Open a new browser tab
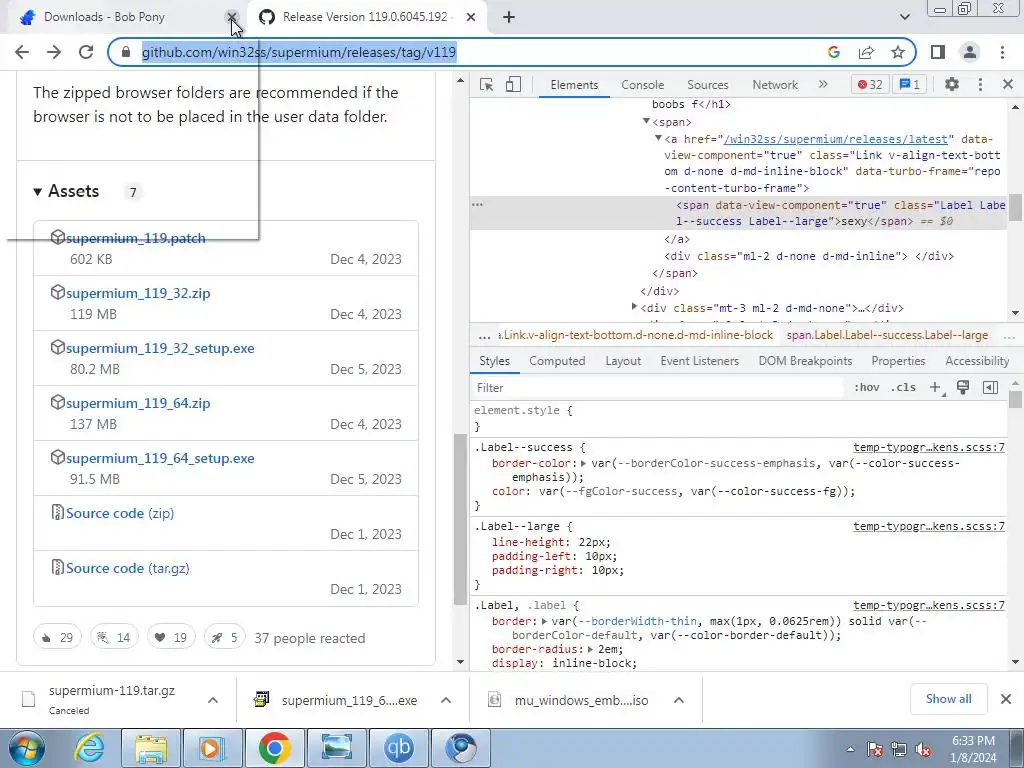The width and height of the screenshot is (1024, 768). (x=509, y=17)
